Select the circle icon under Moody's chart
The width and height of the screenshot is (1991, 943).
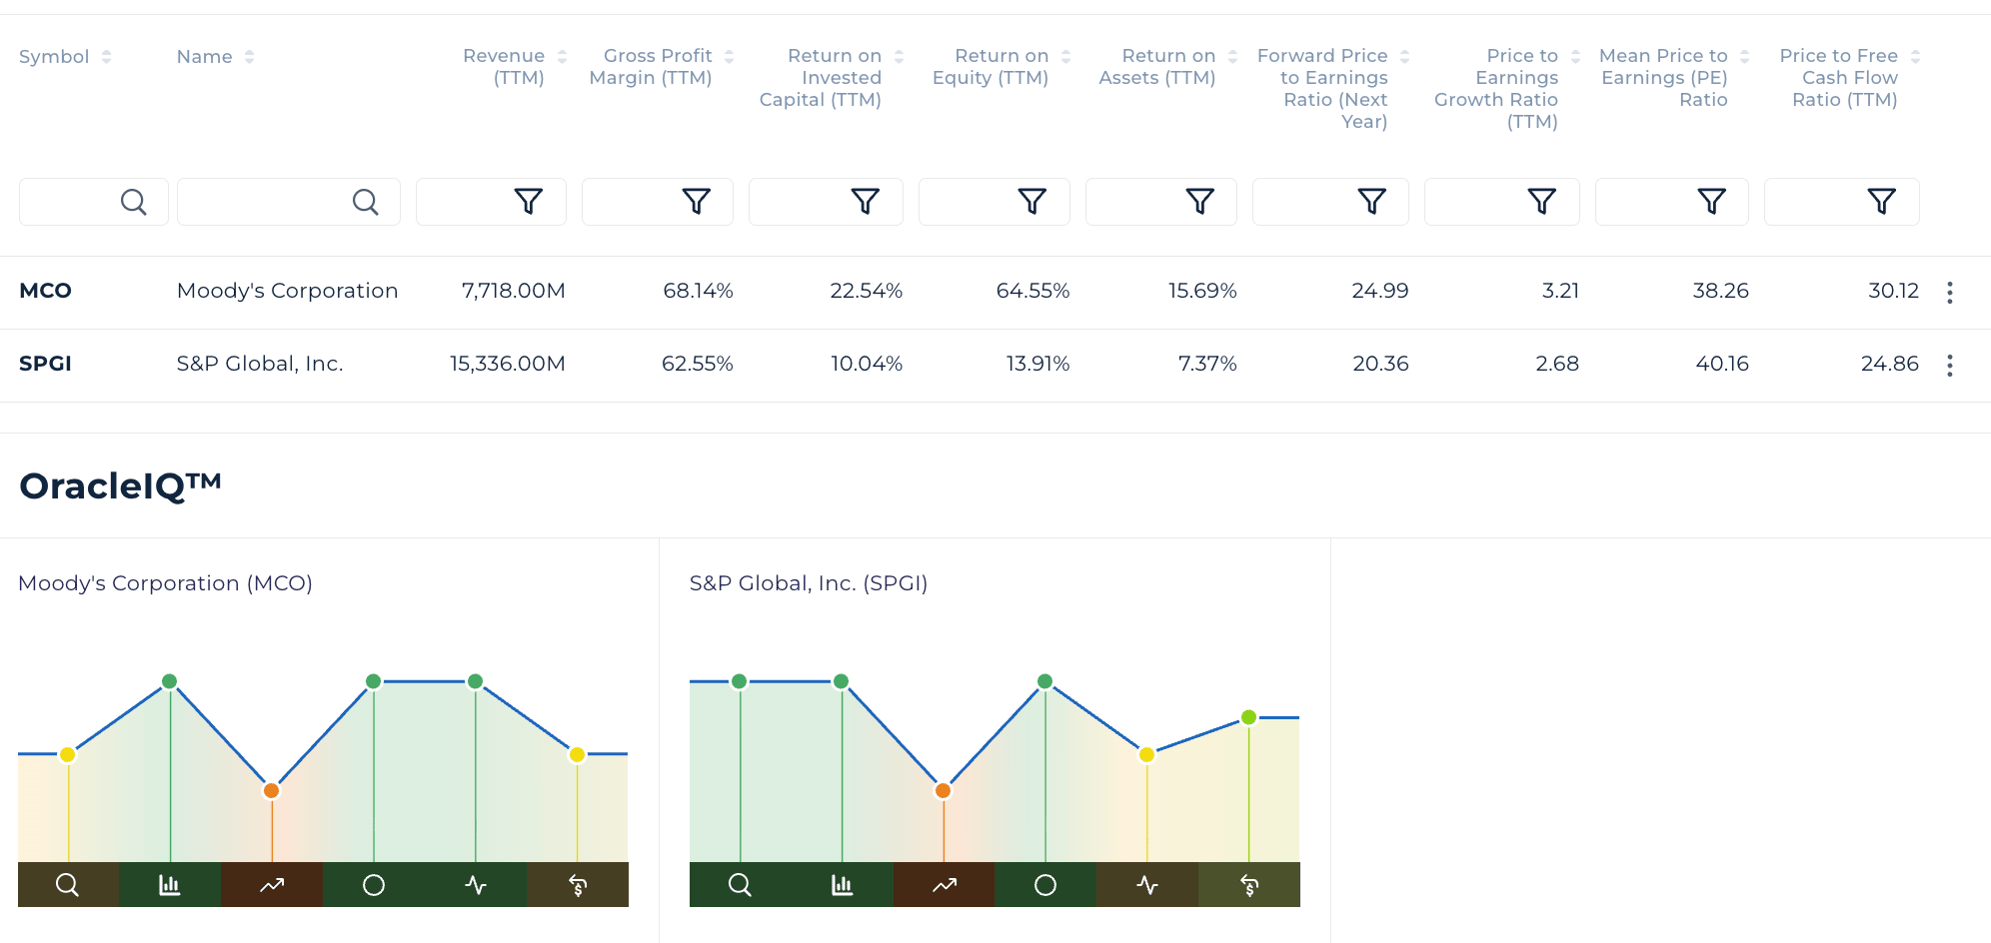[374, 885]
